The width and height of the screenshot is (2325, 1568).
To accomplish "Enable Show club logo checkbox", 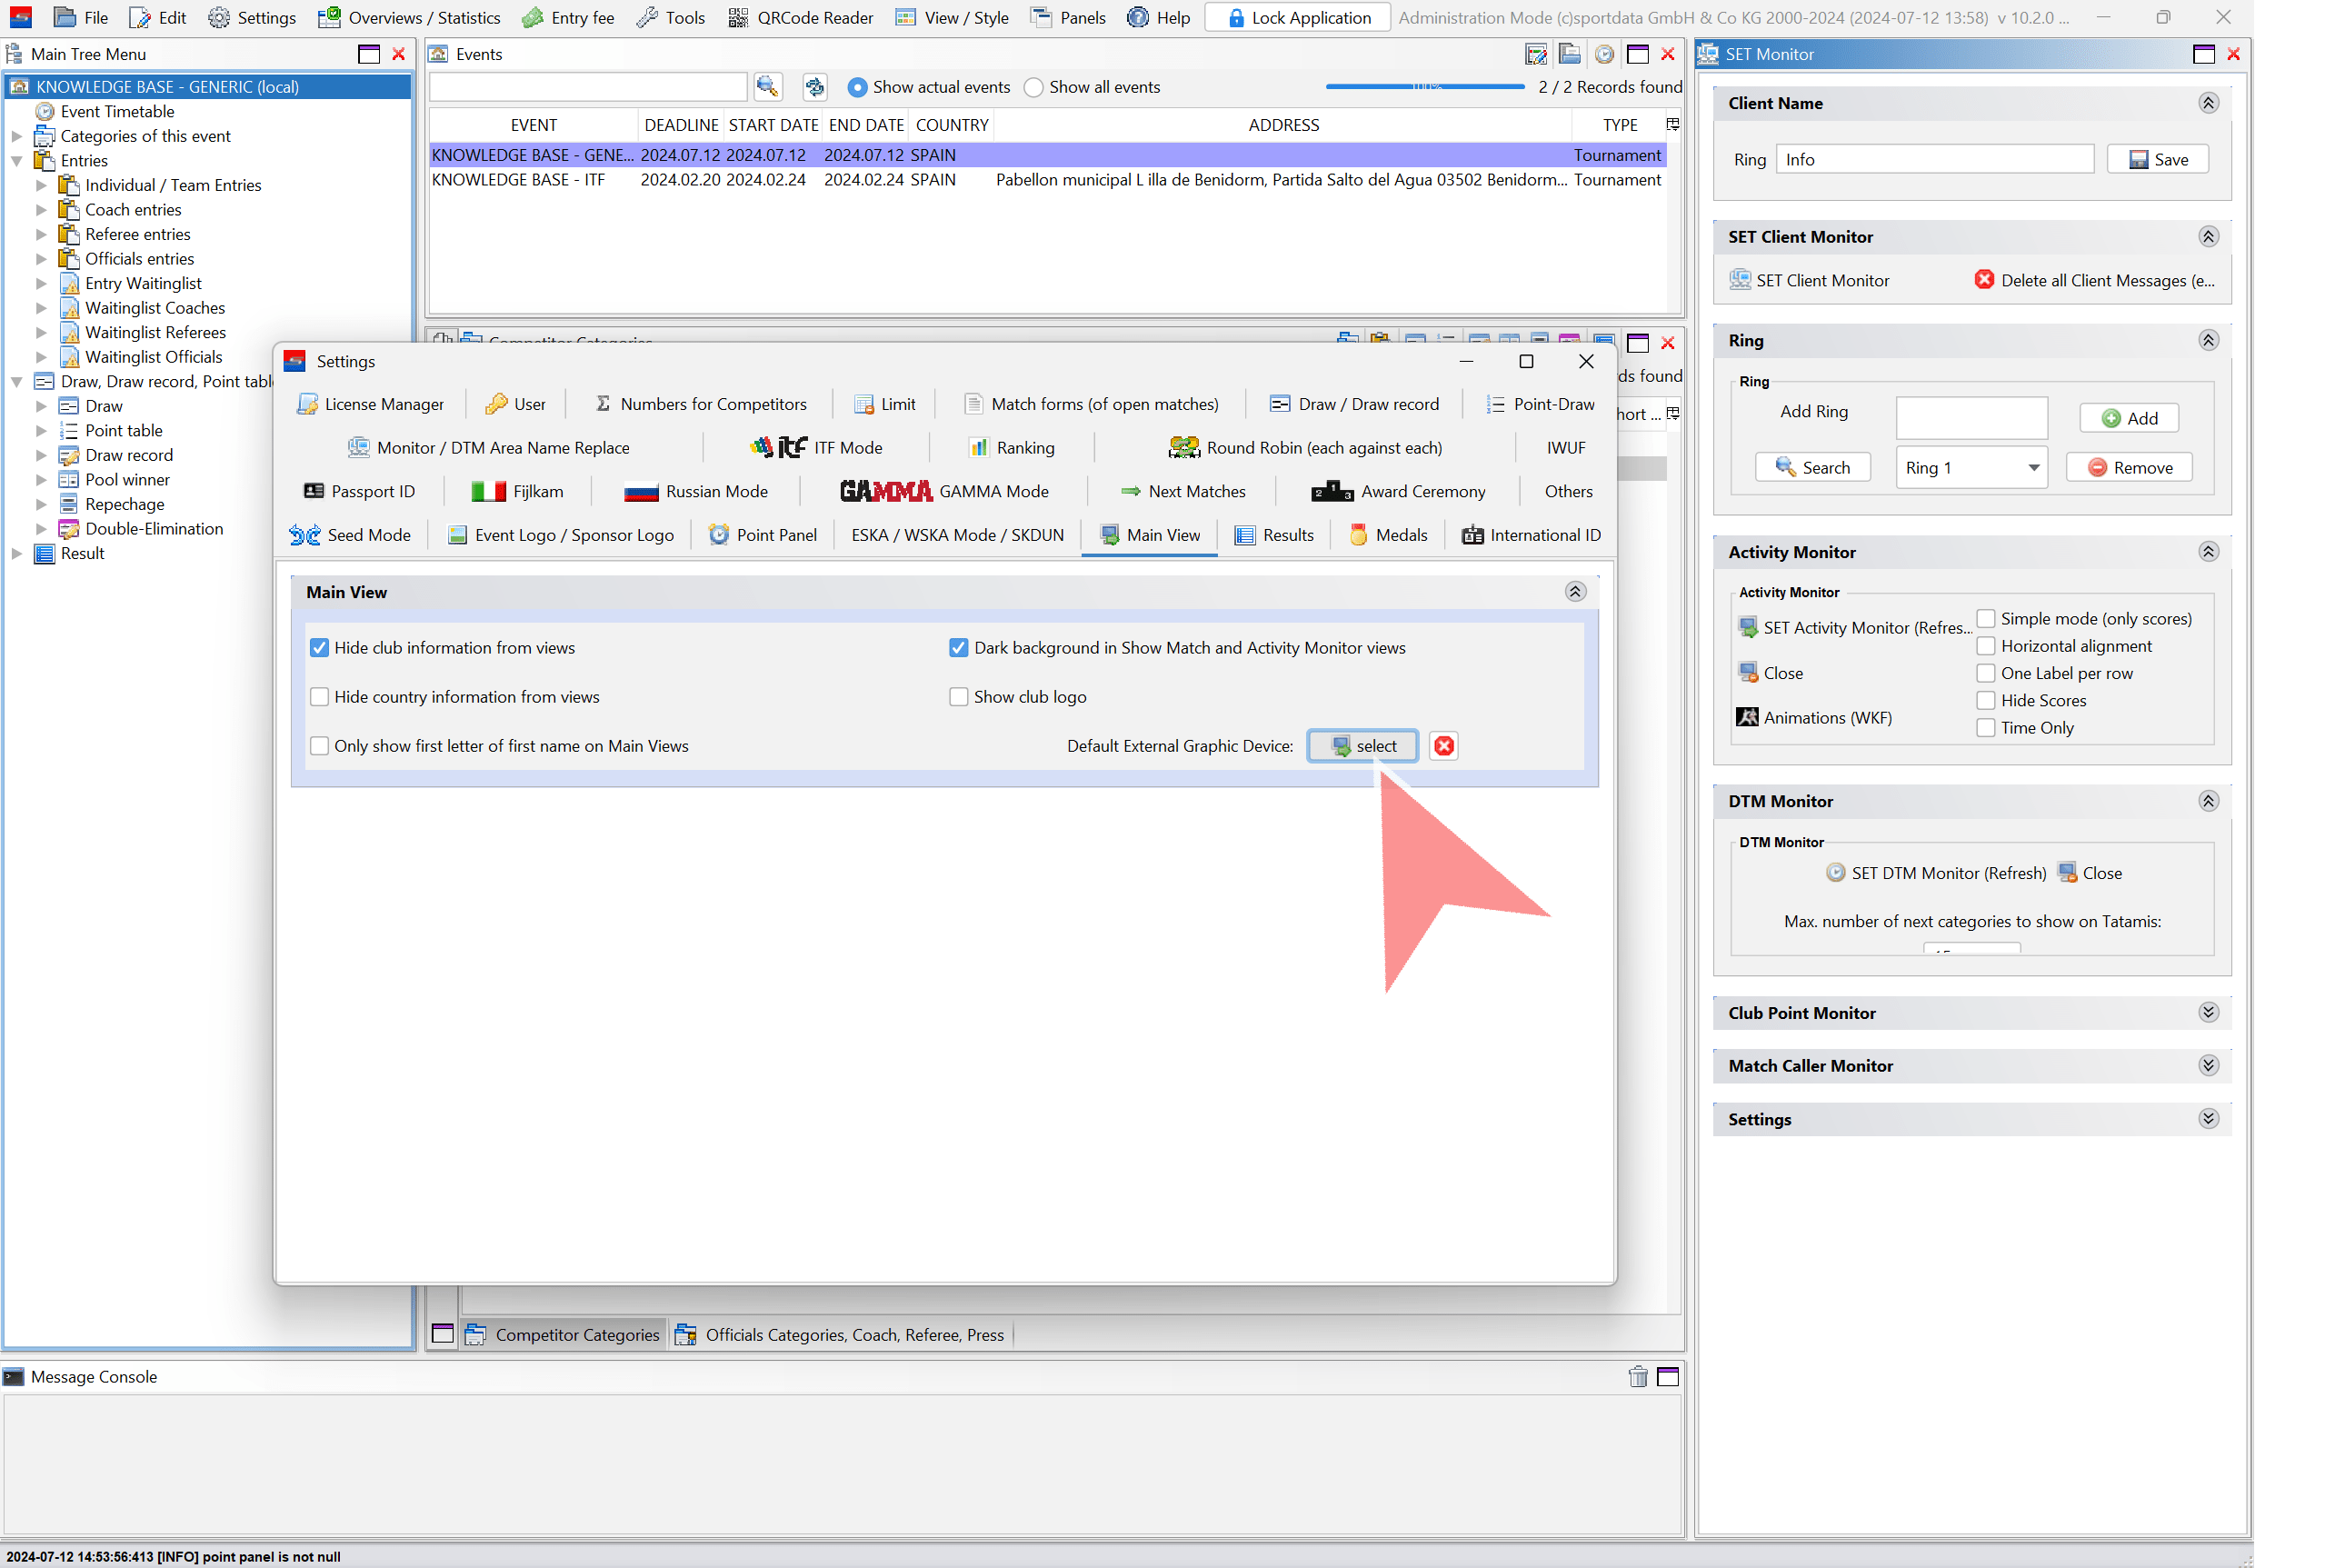I will coord(958,697).
